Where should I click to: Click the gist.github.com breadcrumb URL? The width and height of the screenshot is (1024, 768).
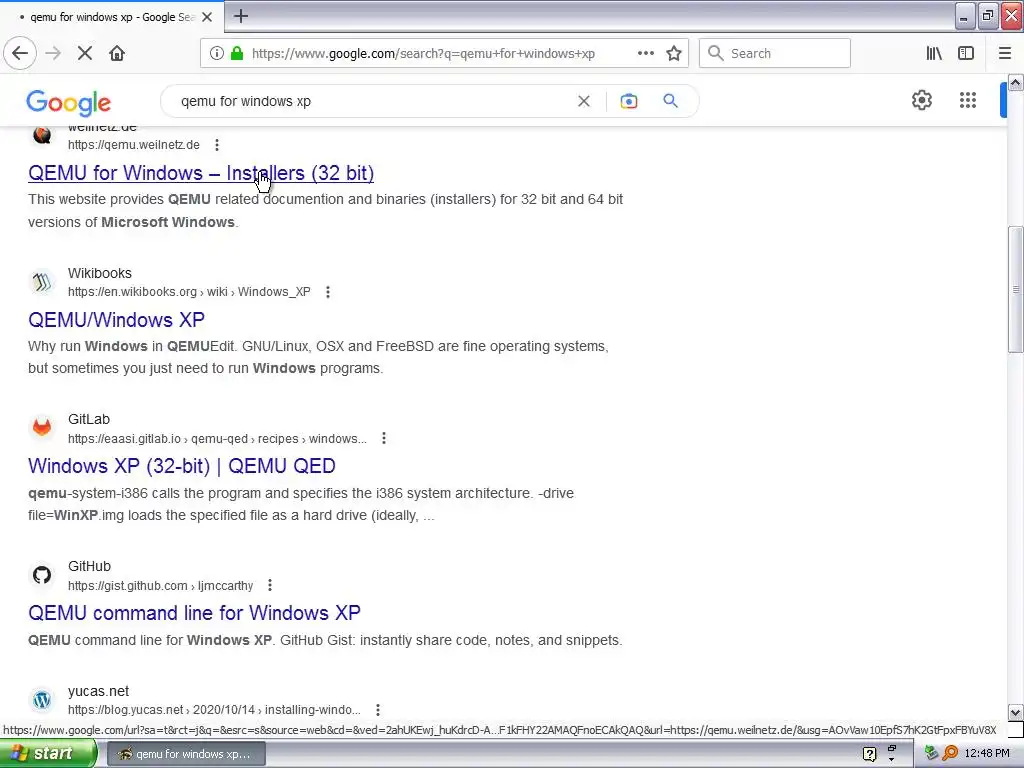[x=161, y=586]
